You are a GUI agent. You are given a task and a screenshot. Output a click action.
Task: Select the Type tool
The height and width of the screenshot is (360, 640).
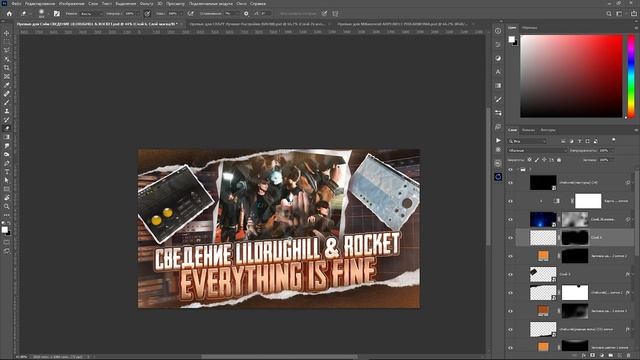coord(7,172)
